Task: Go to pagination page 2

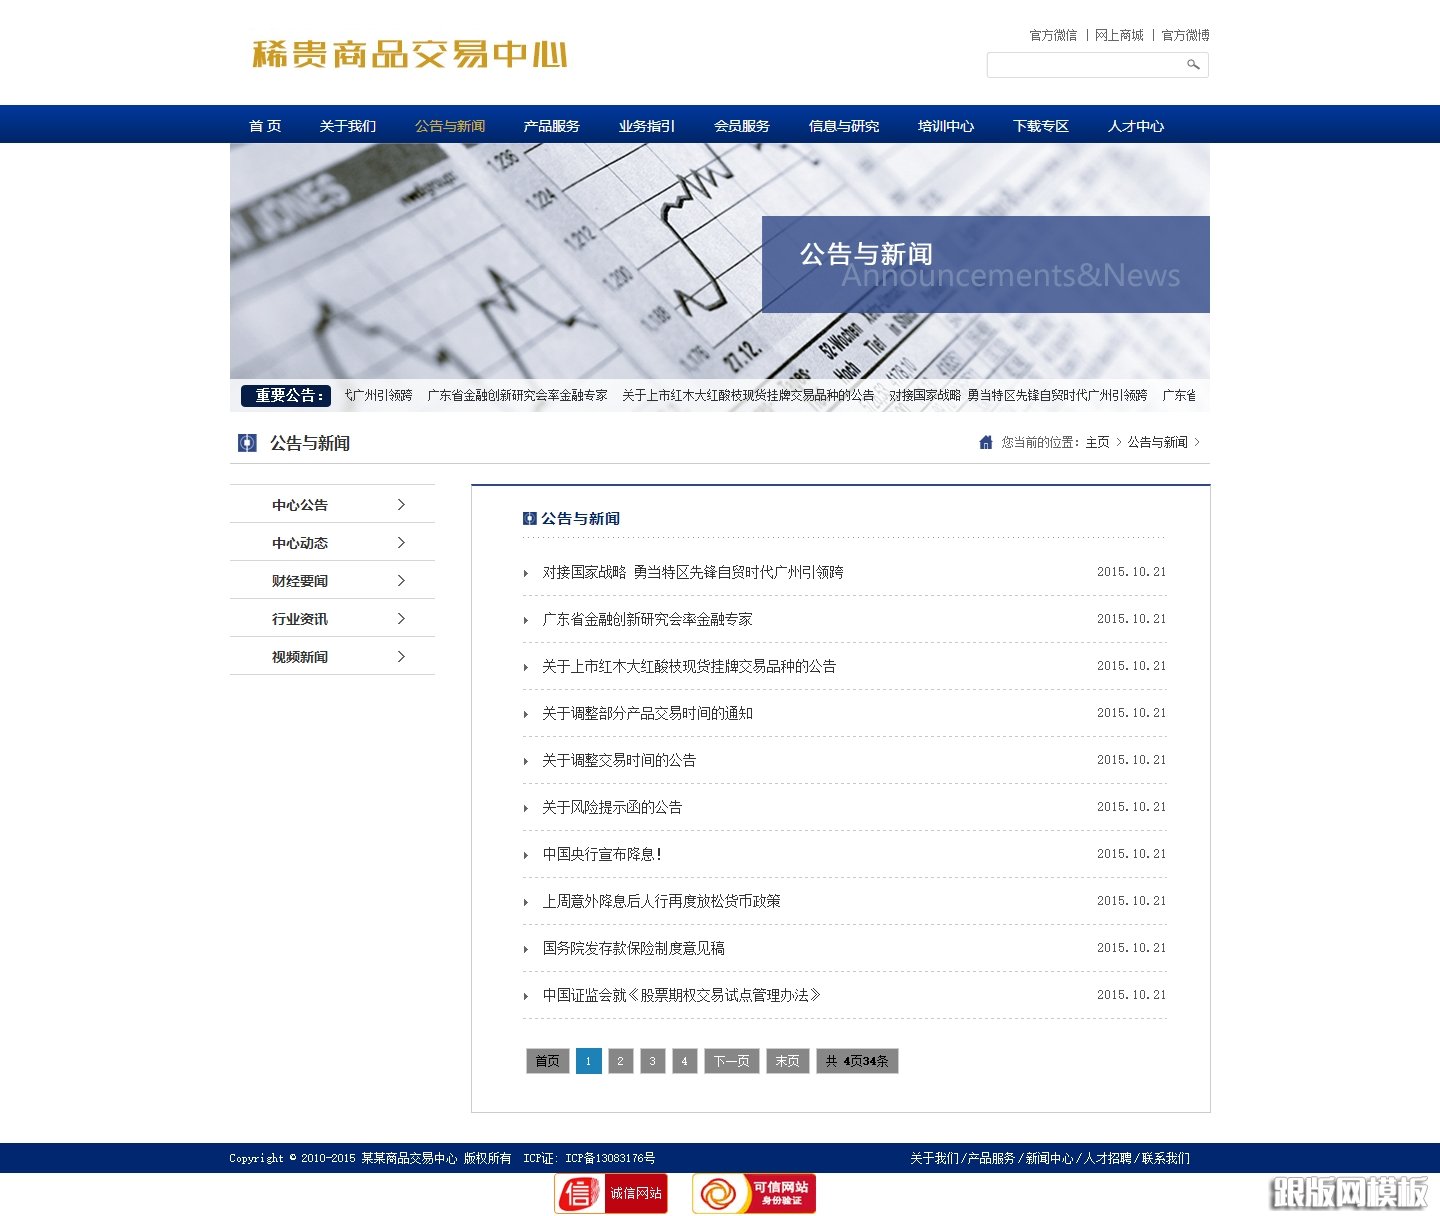Action: coord(621,1061)
